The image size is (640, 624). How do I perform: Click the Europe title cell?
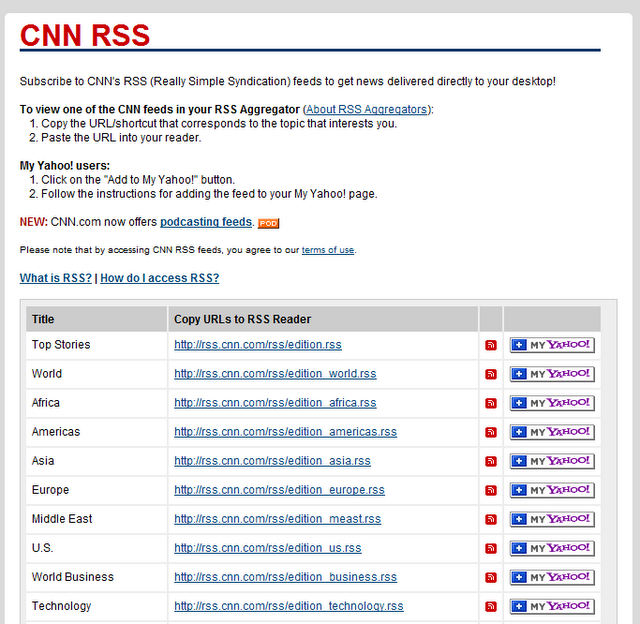pyautogui.click(x=96, y=490)
